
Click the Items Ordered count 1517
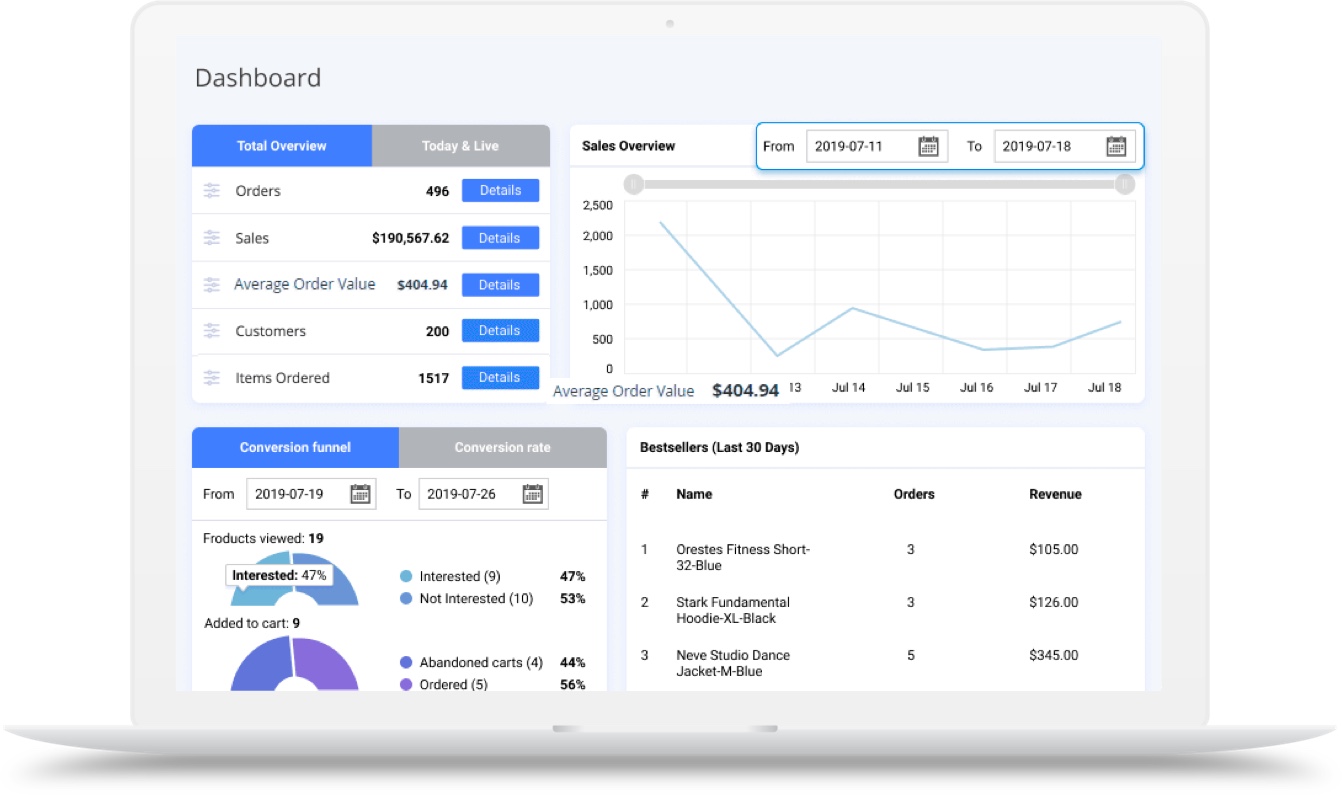click(x=433, y=378)
